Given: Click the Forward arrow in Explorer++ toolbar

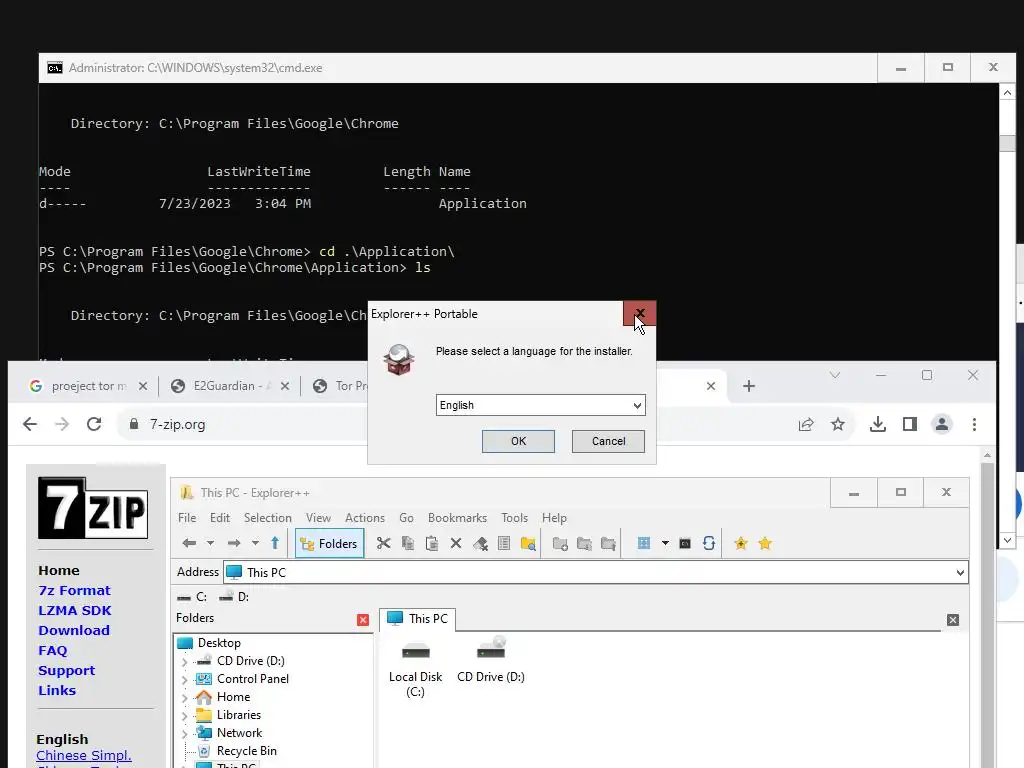Looking at the screenshot, I should (x=234, y=543).
